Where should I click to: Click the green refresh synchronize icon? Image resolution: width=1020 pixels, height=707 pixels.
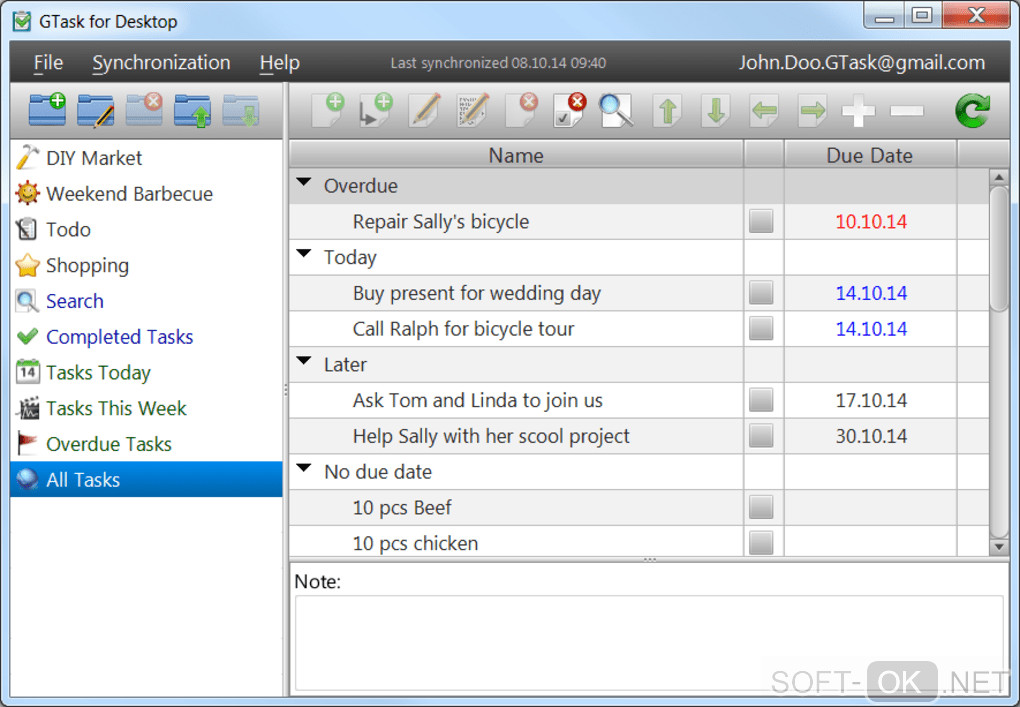(x=973, y=111)
